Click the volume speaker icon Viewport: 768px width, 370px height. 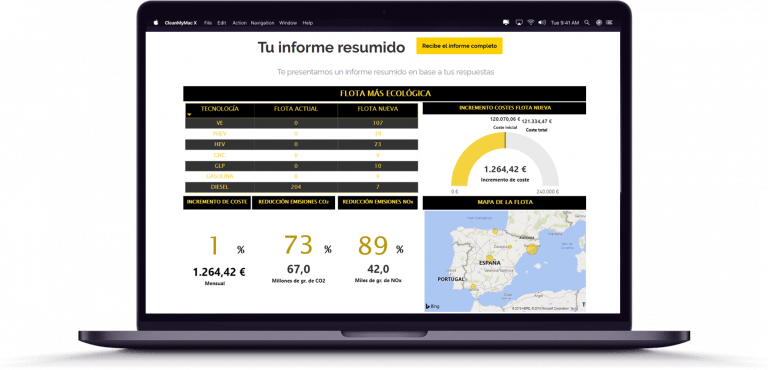(x=542, y=23)
